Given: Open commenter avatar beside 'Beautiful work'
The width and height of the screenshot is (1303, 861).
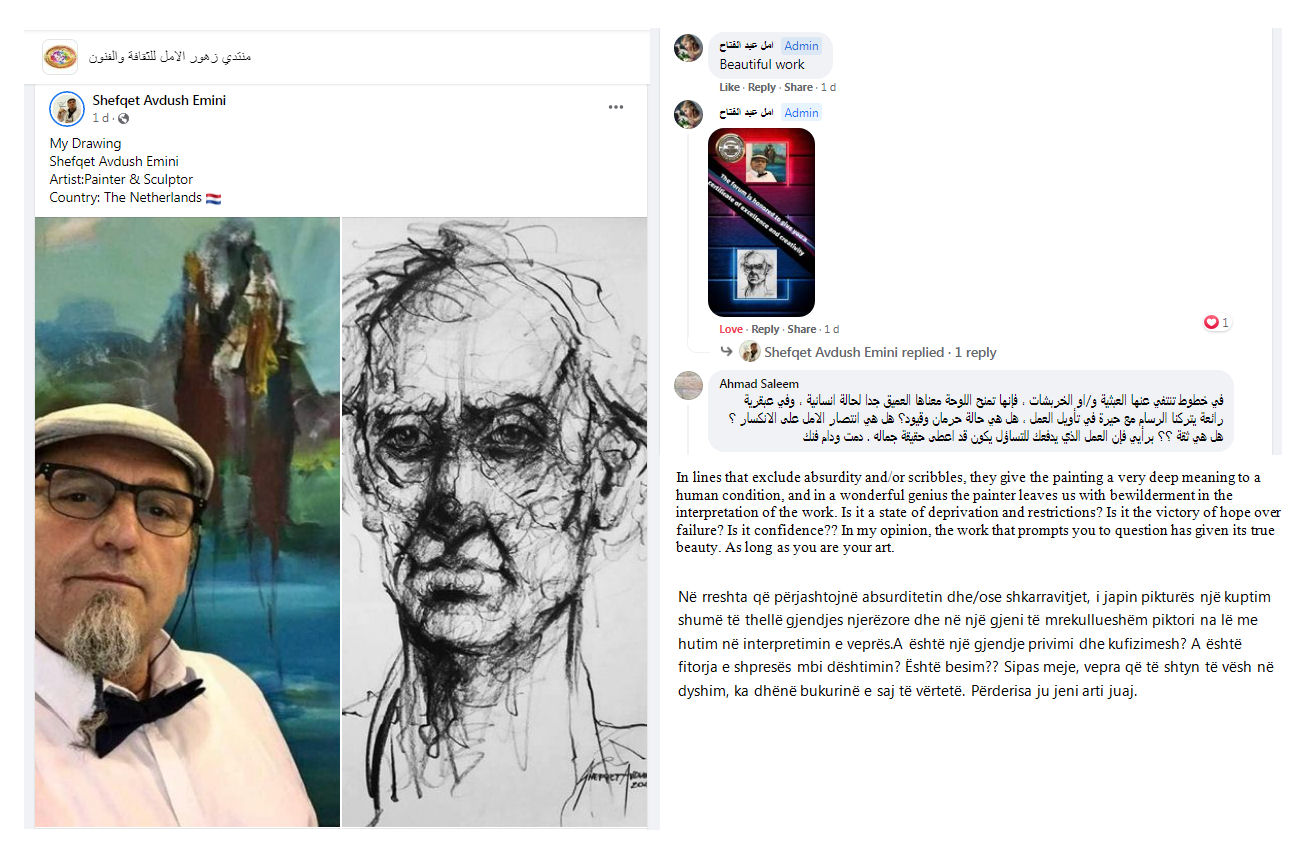Looking at the screenshot, I should click(688, 48).
